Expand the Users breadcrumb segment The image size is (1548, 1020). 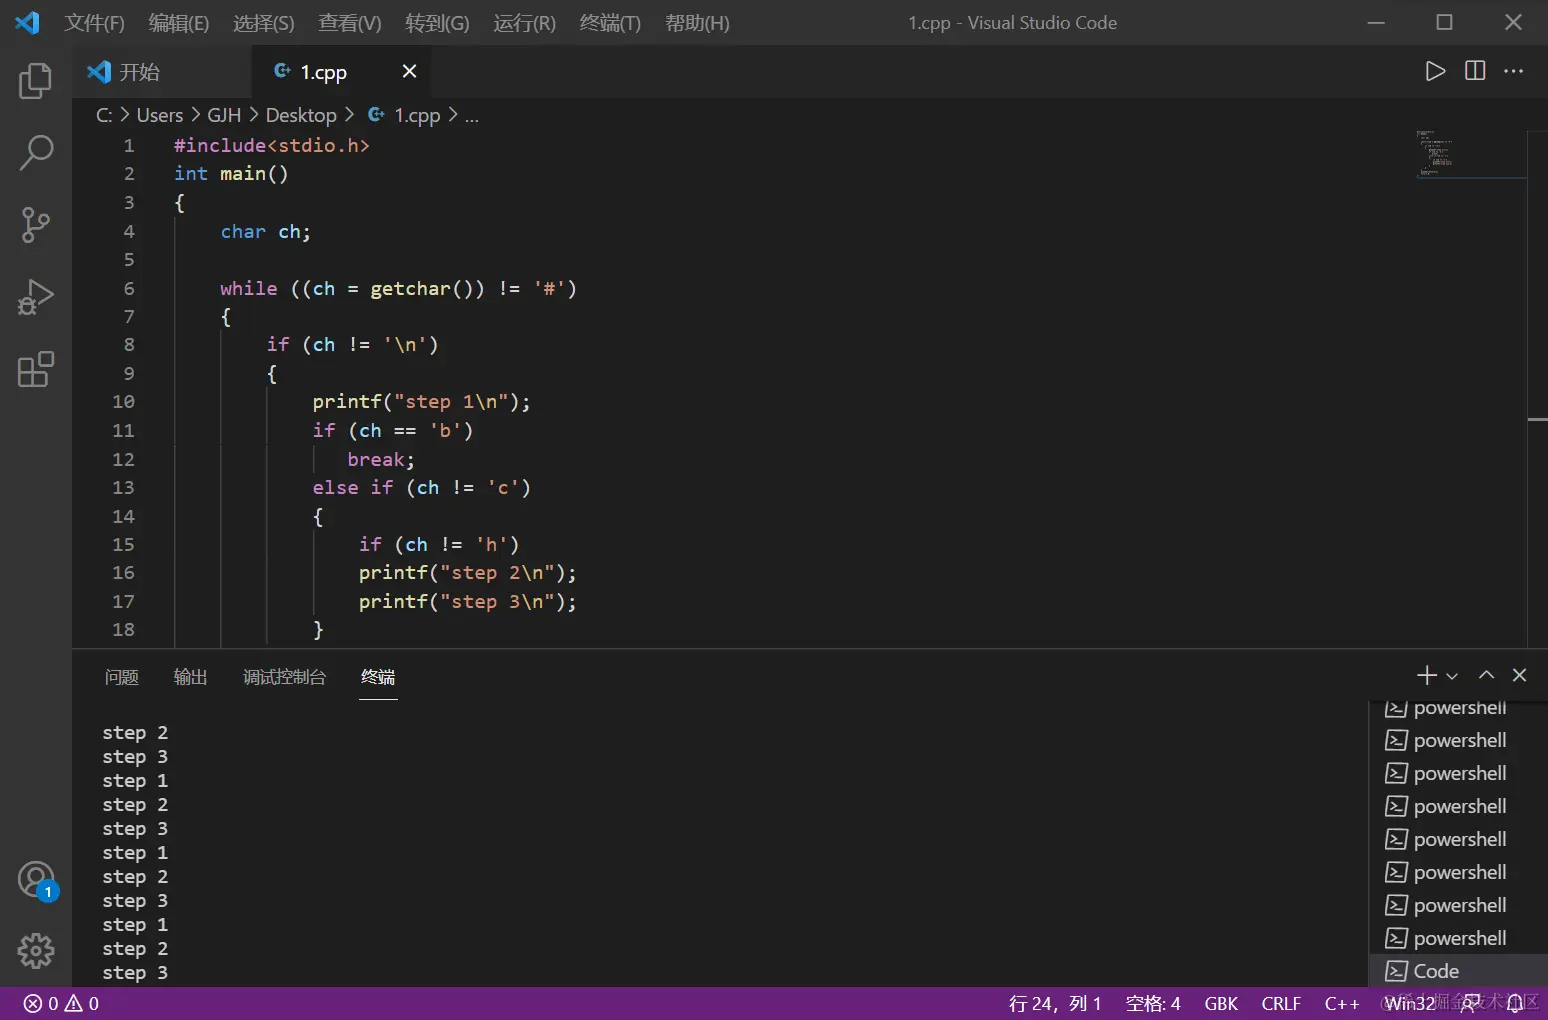click(160, 116)
